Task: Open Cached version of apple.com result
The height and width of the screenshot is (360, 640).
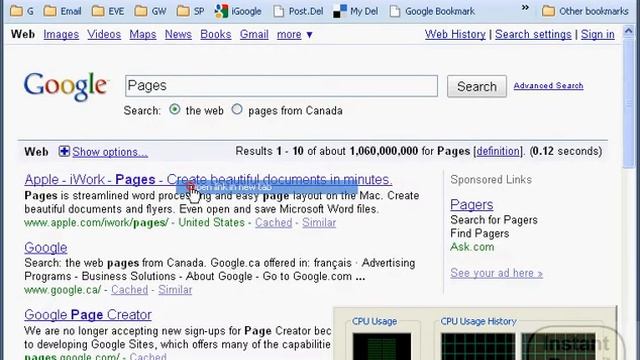Action: (x=273, y=222)
